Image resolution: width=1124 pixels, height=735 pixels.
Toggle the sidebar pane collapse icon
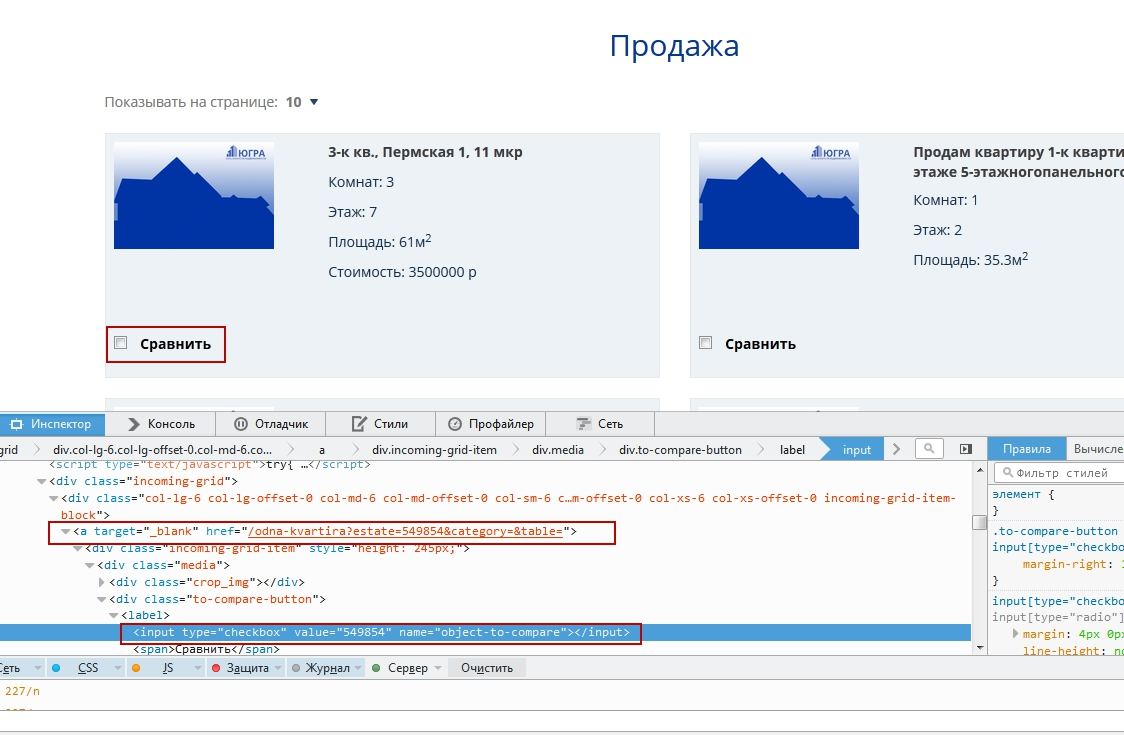tap(966, 449)
